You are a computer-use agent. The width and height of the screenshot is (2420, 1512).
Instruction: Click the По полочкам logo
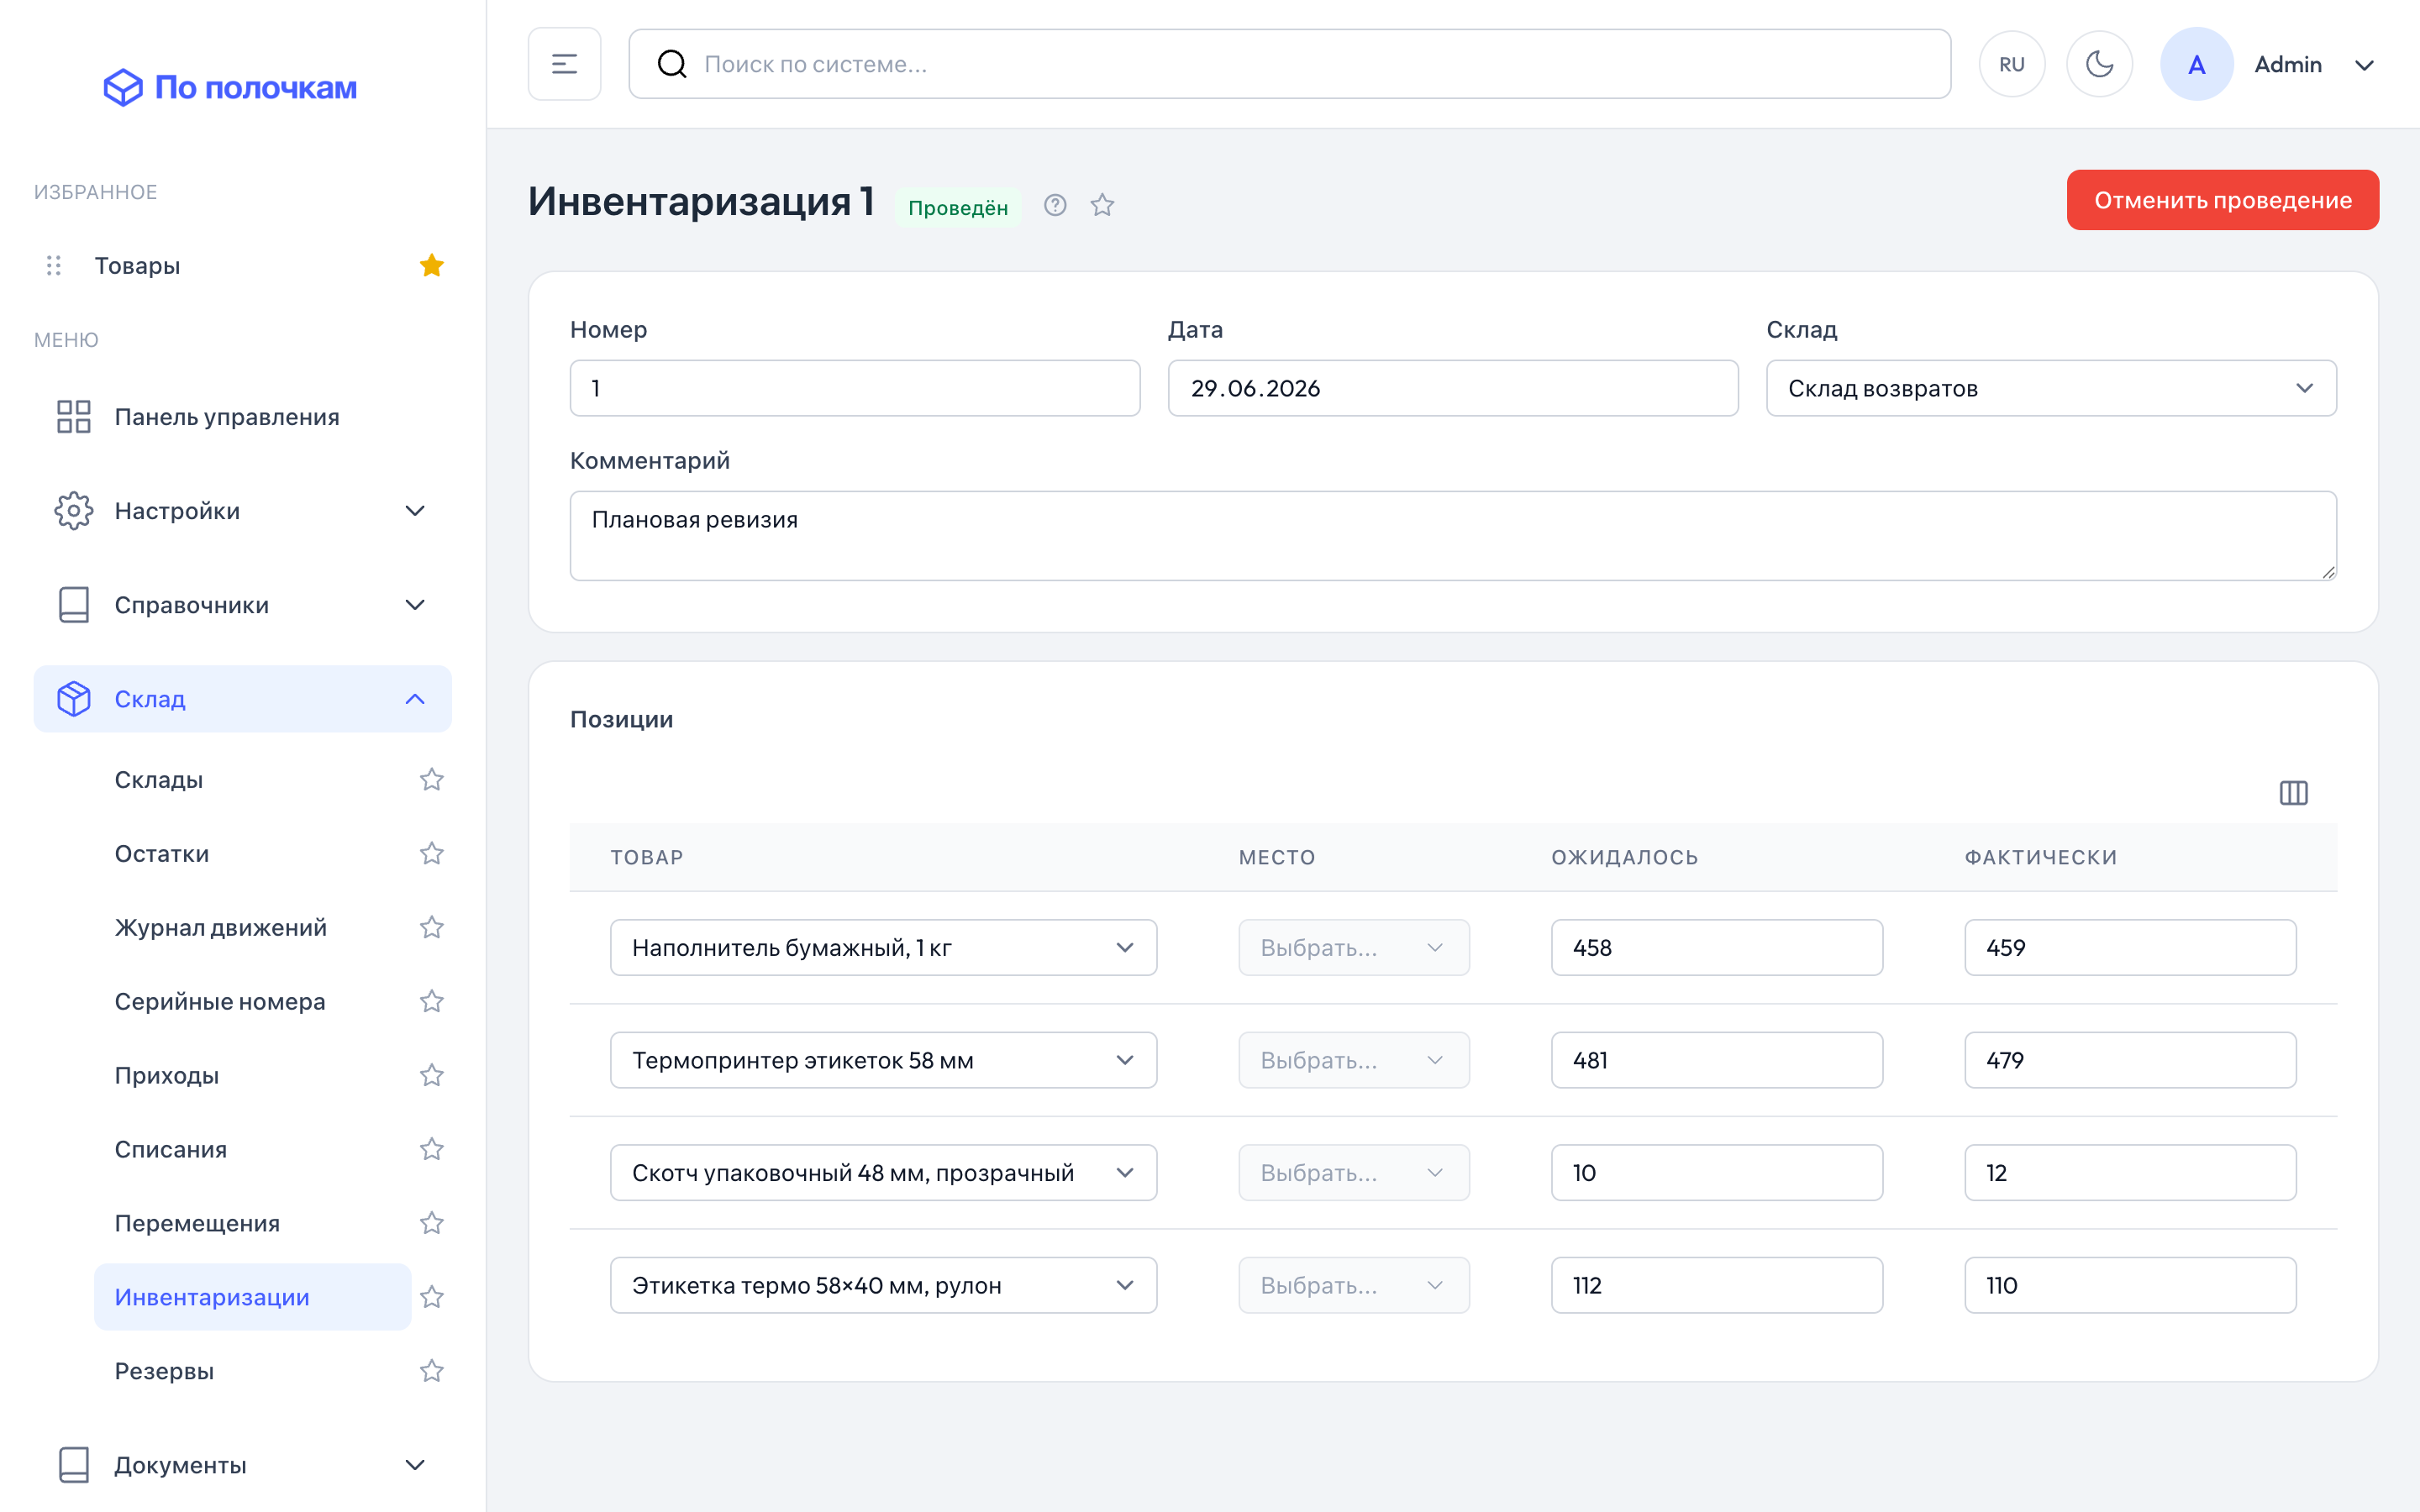point(230,87)
